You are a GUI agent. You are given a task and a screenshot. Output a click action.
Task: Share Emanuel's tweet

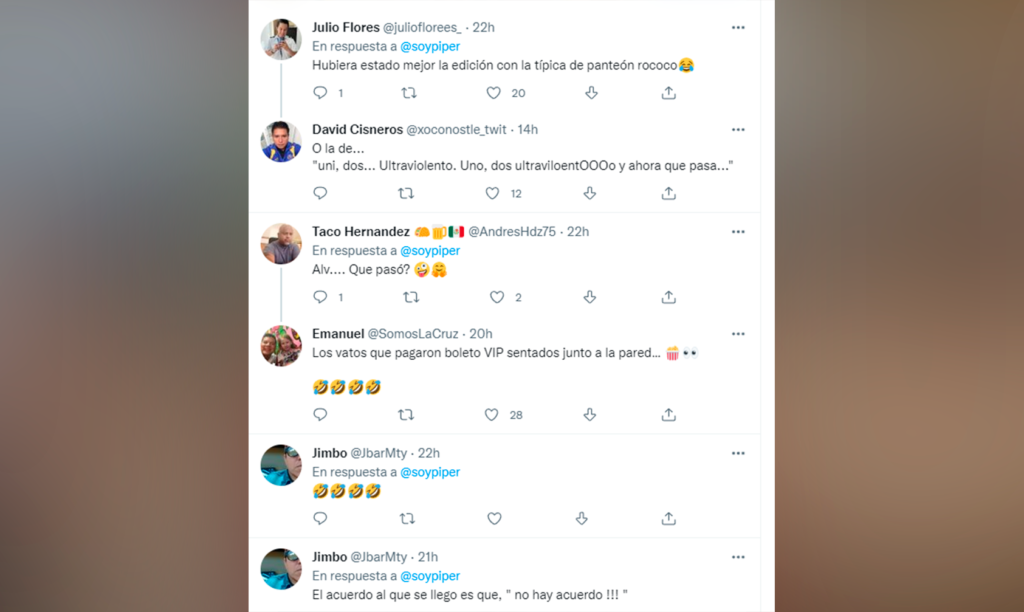668,414
